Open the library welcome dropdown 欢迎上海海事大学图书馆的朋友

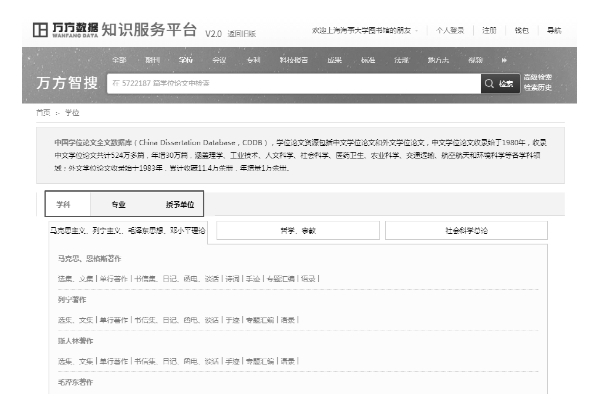click(365, 30)
